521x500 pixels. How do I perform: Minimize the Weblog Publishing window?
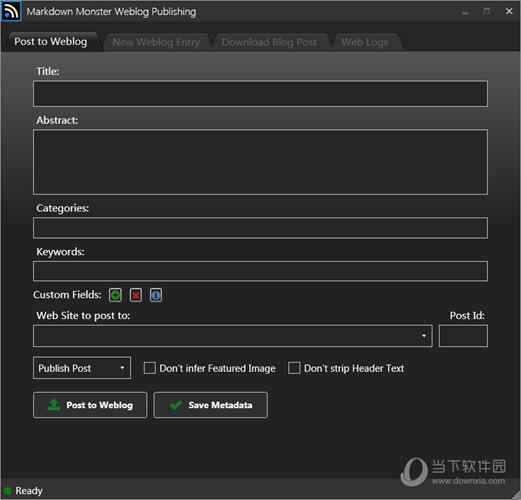tap(465, 12)
